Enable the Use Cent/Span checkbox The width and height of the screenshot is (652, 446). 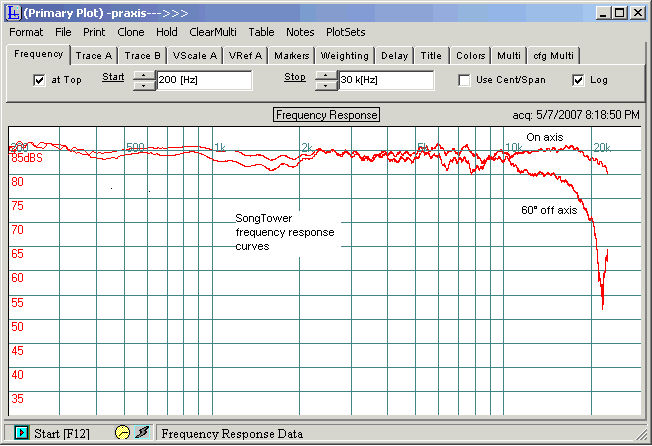[x=465, y=80]
